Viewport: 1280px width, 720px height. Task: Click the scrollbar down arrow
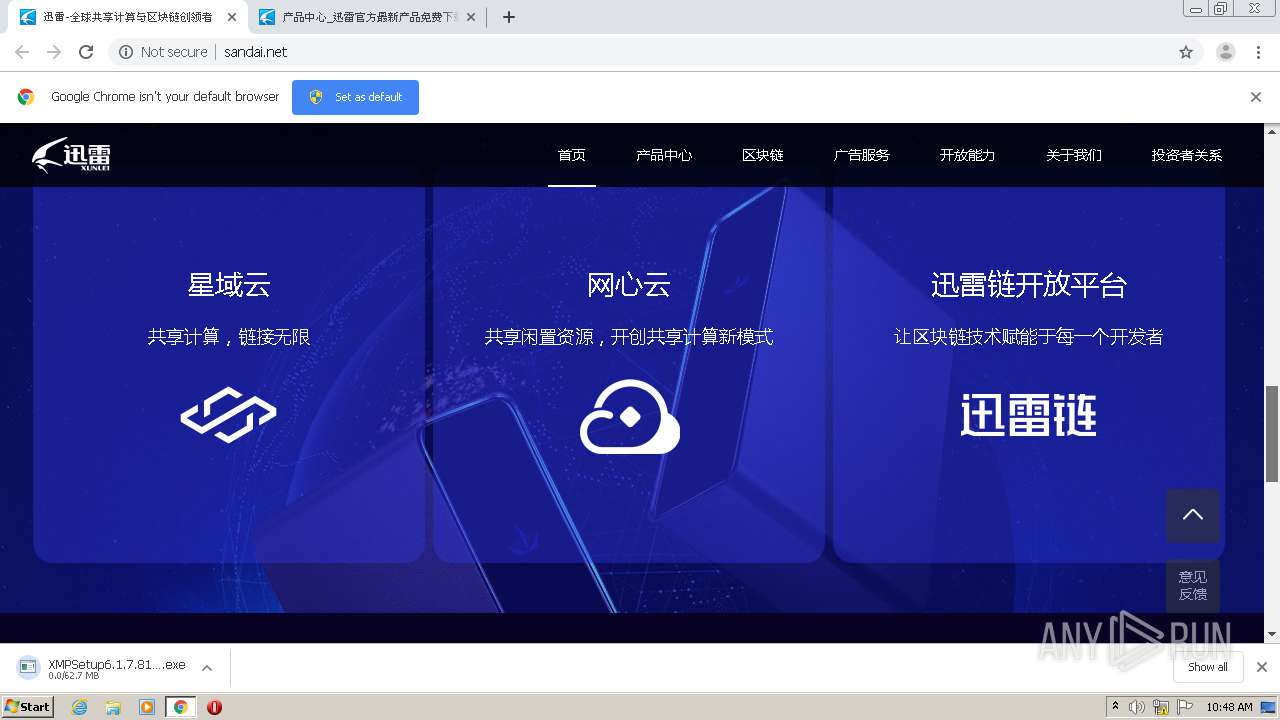coord(1272,634)
